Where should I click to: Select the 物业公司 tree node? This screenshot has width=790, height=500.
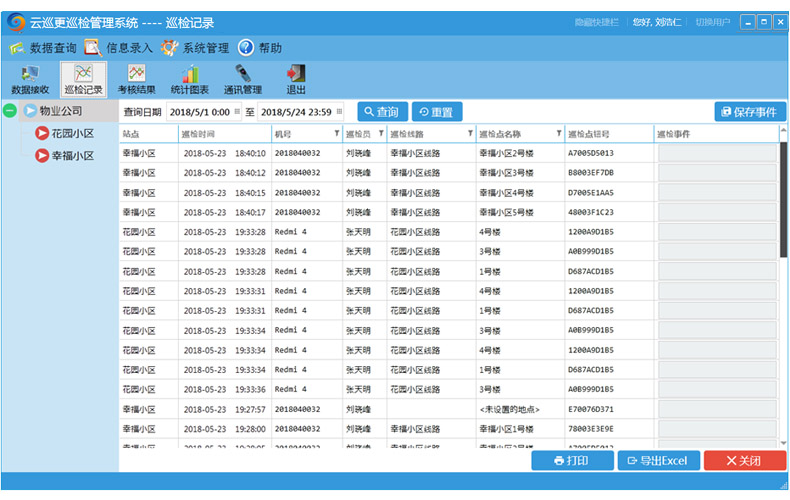point(61,111)
